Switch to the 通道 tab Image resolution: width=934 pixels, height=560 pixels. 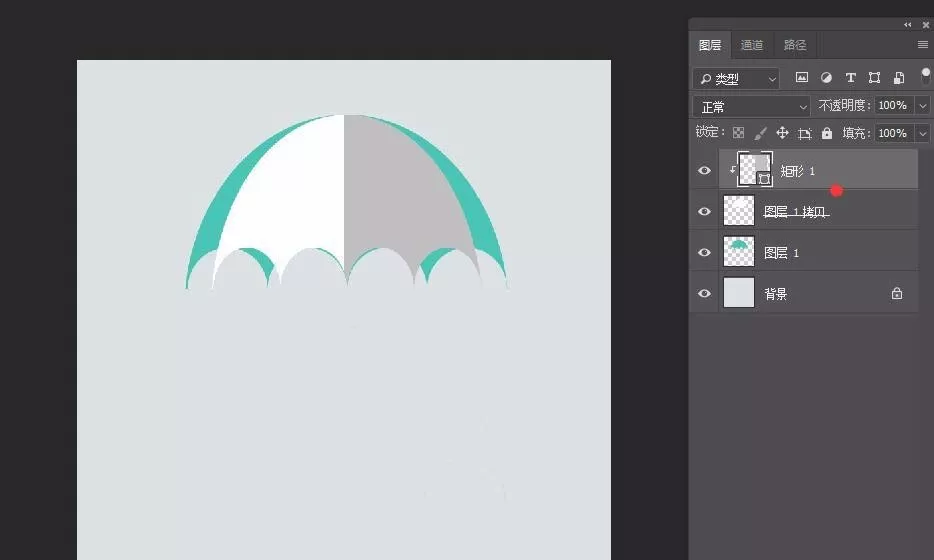click(751, 45)
